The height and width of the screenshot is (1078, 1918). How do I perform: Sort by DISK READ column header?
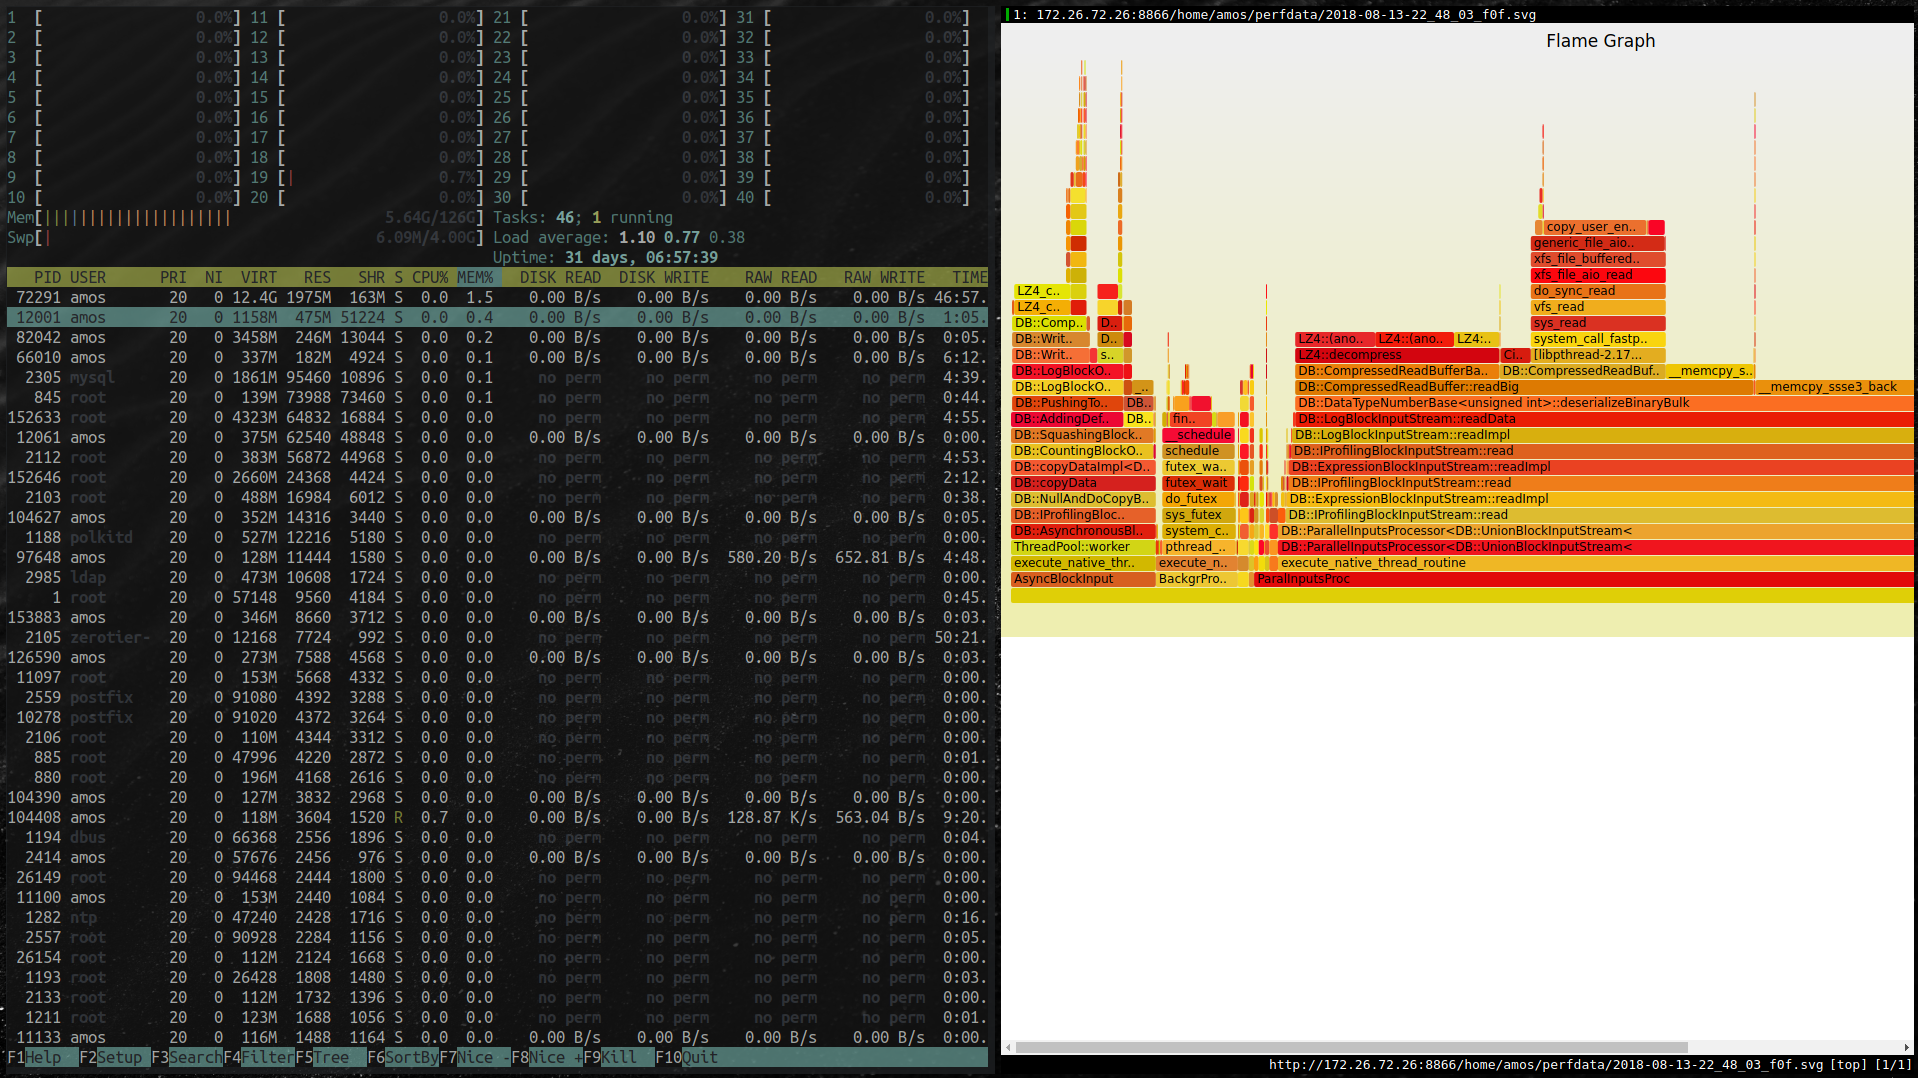point(560,277)
